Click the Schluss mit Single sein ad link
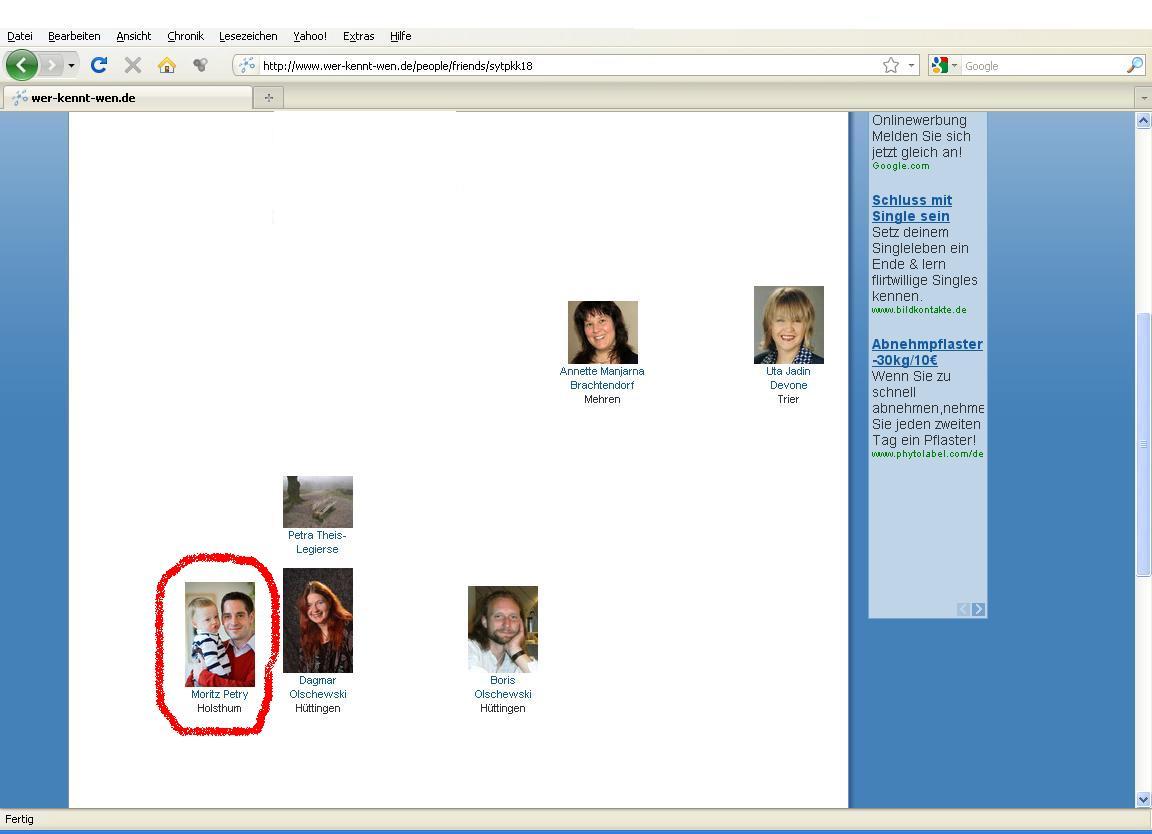 tap(911, 208)
